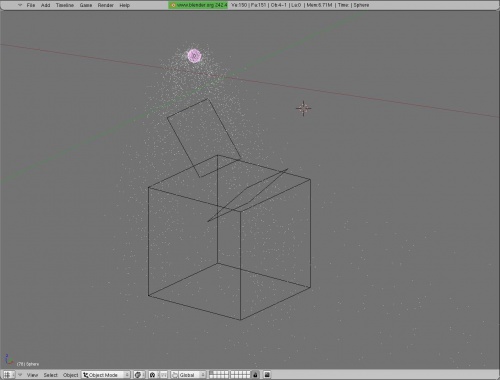Click the render this window icon
500x380 pixels.
[267, 375]
